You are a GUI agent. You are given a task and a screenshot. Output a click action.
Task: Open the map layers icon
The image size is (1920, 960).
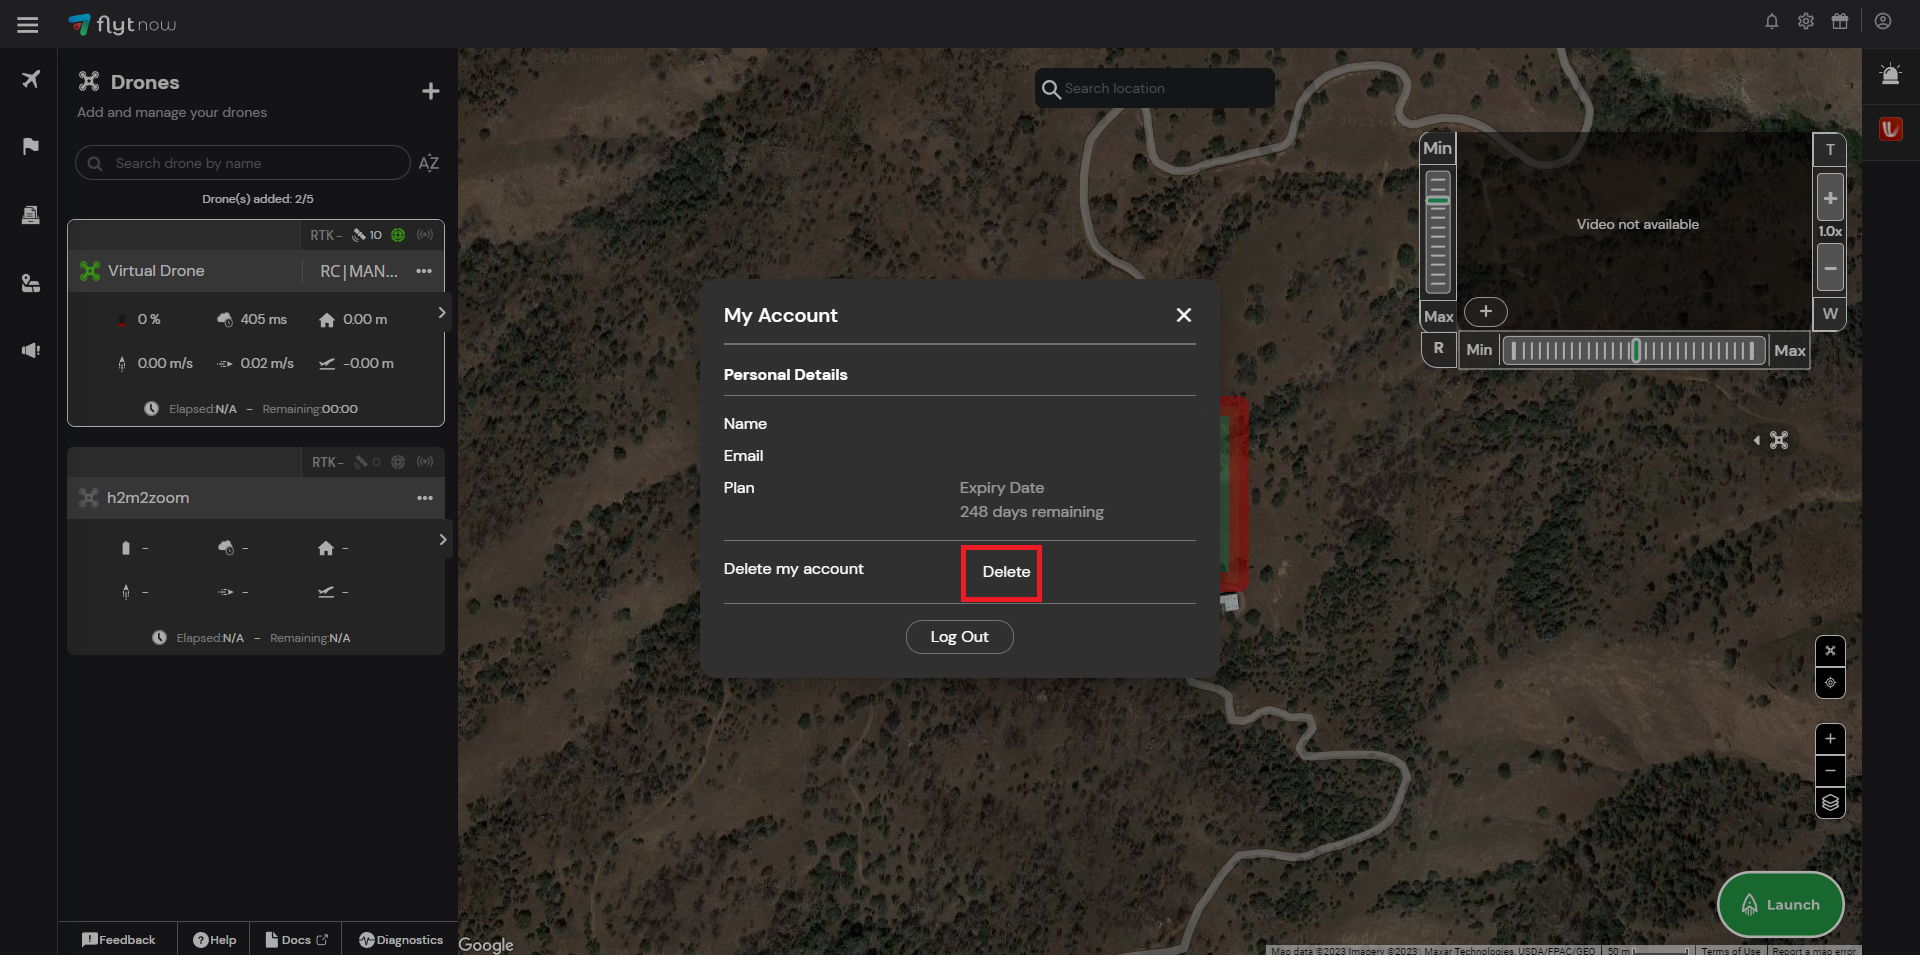[1829, 803]
